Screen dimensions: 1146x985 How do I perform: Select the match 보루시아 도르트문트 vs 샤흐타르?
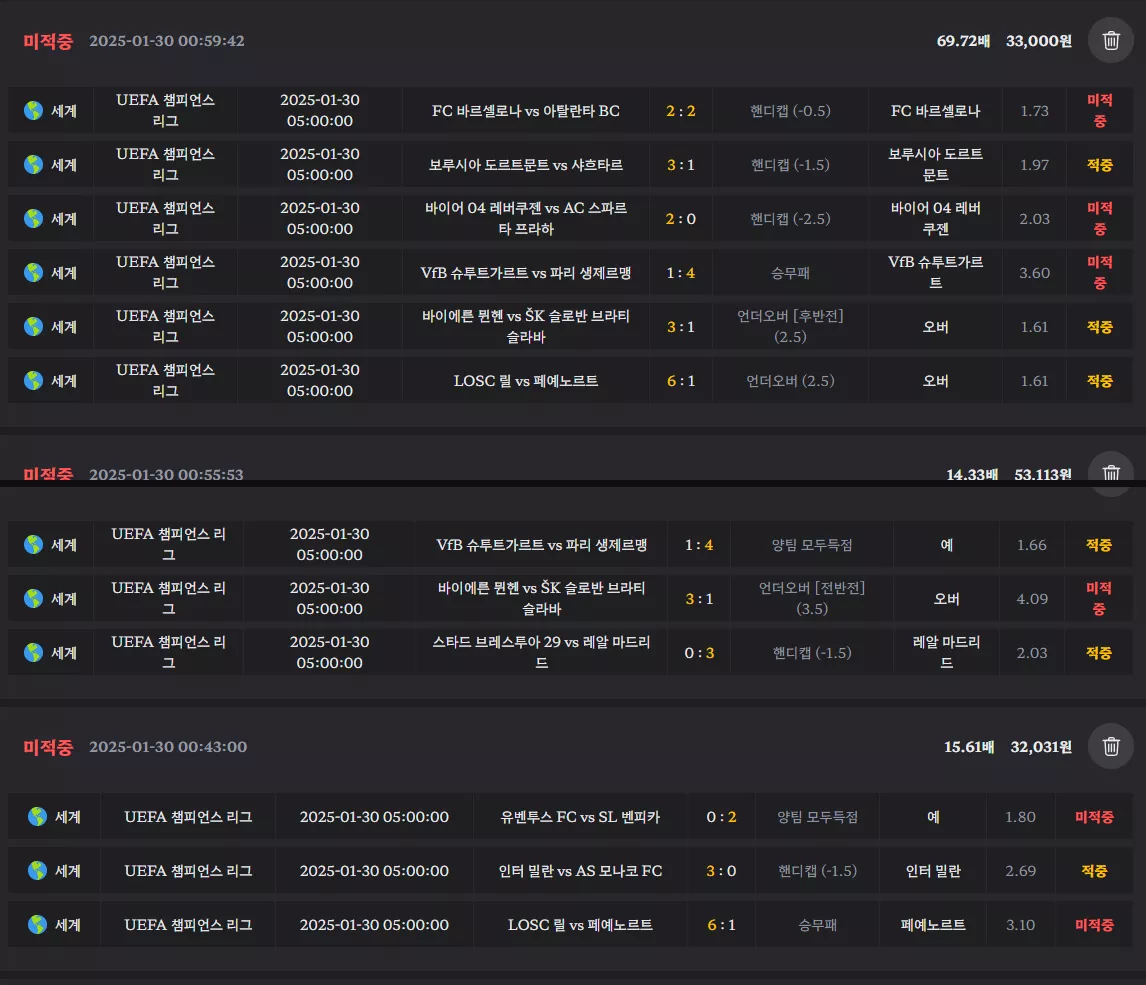(x=525, y=165)
